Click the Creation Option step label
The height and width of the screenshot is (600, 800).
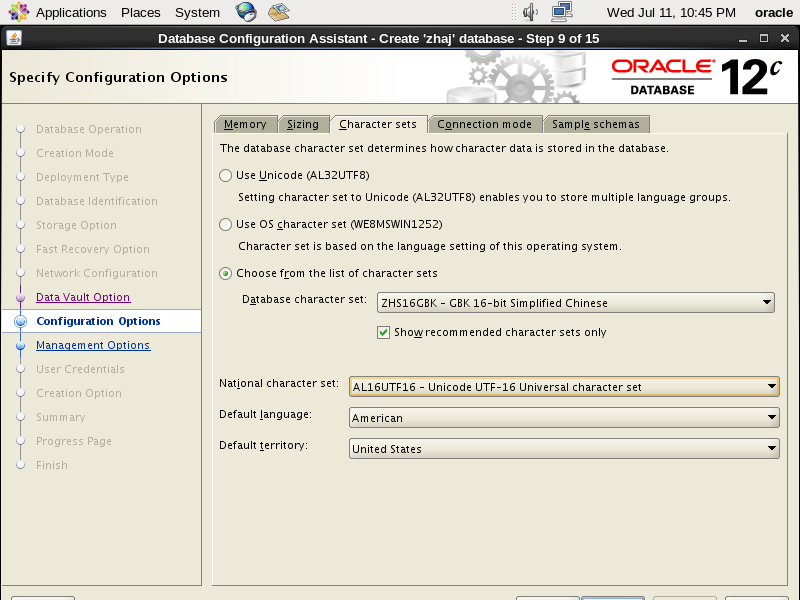coord(79,393)
